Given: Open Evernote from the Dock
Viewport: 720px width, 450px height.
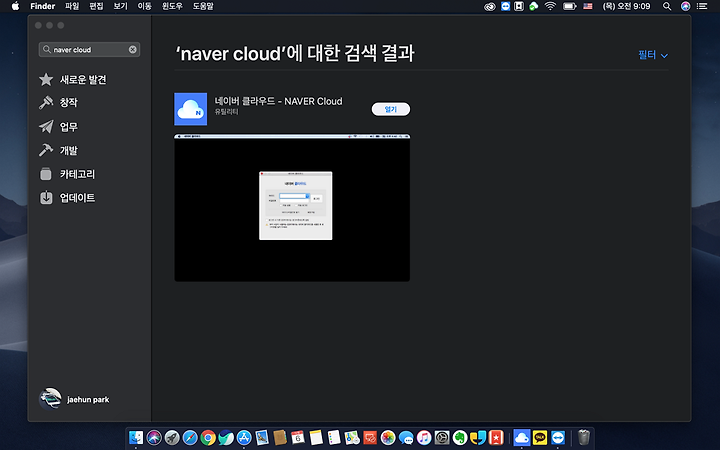Looking at the screenshot, I should coord(460,438).
